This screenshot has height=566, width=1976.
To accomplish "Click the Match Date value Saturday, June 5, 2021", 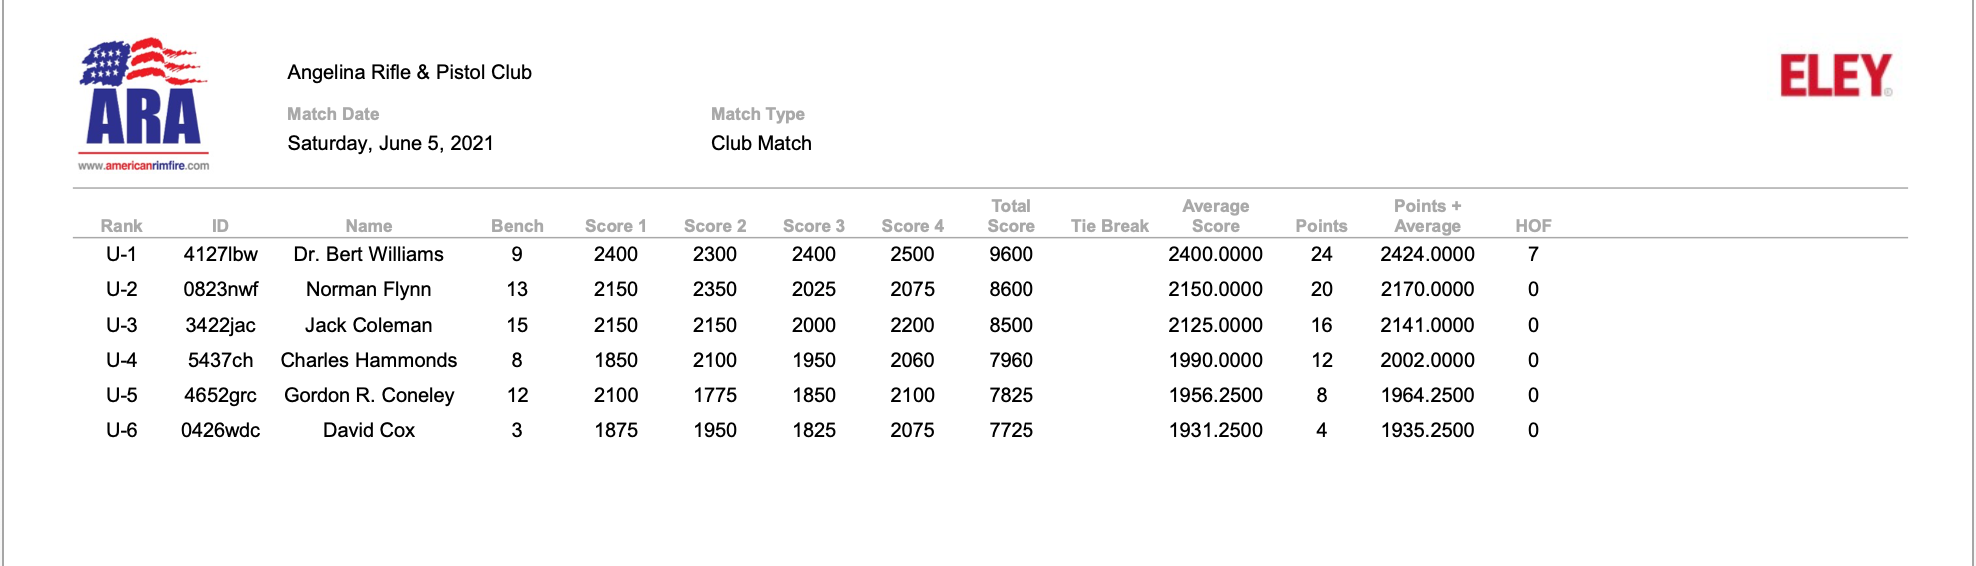I will pyautogui.click(x=390, y=143).
